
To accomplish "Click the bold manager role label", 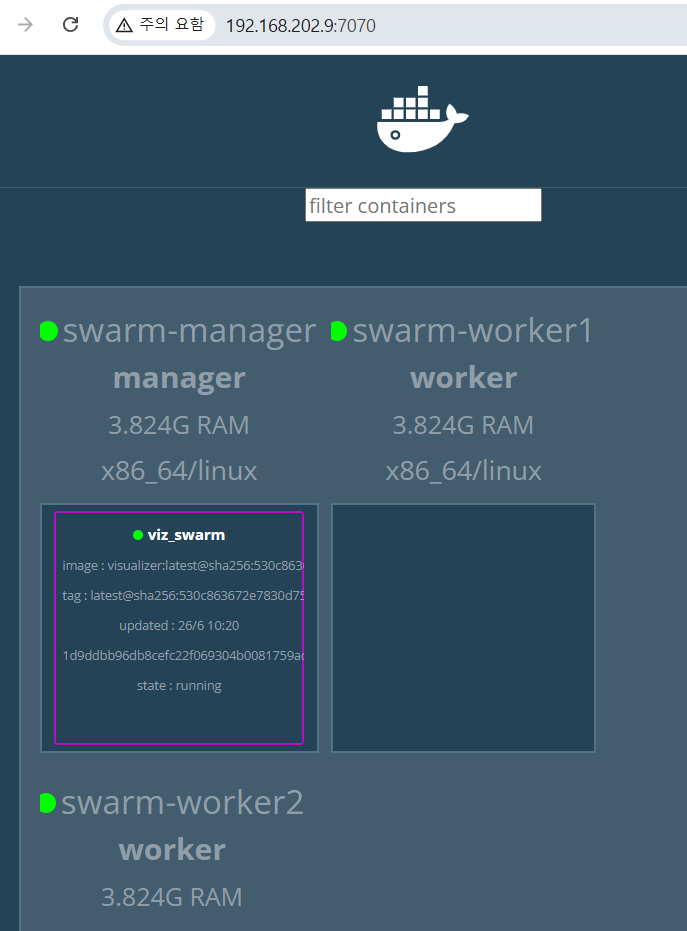I will (x=179, y=378).
